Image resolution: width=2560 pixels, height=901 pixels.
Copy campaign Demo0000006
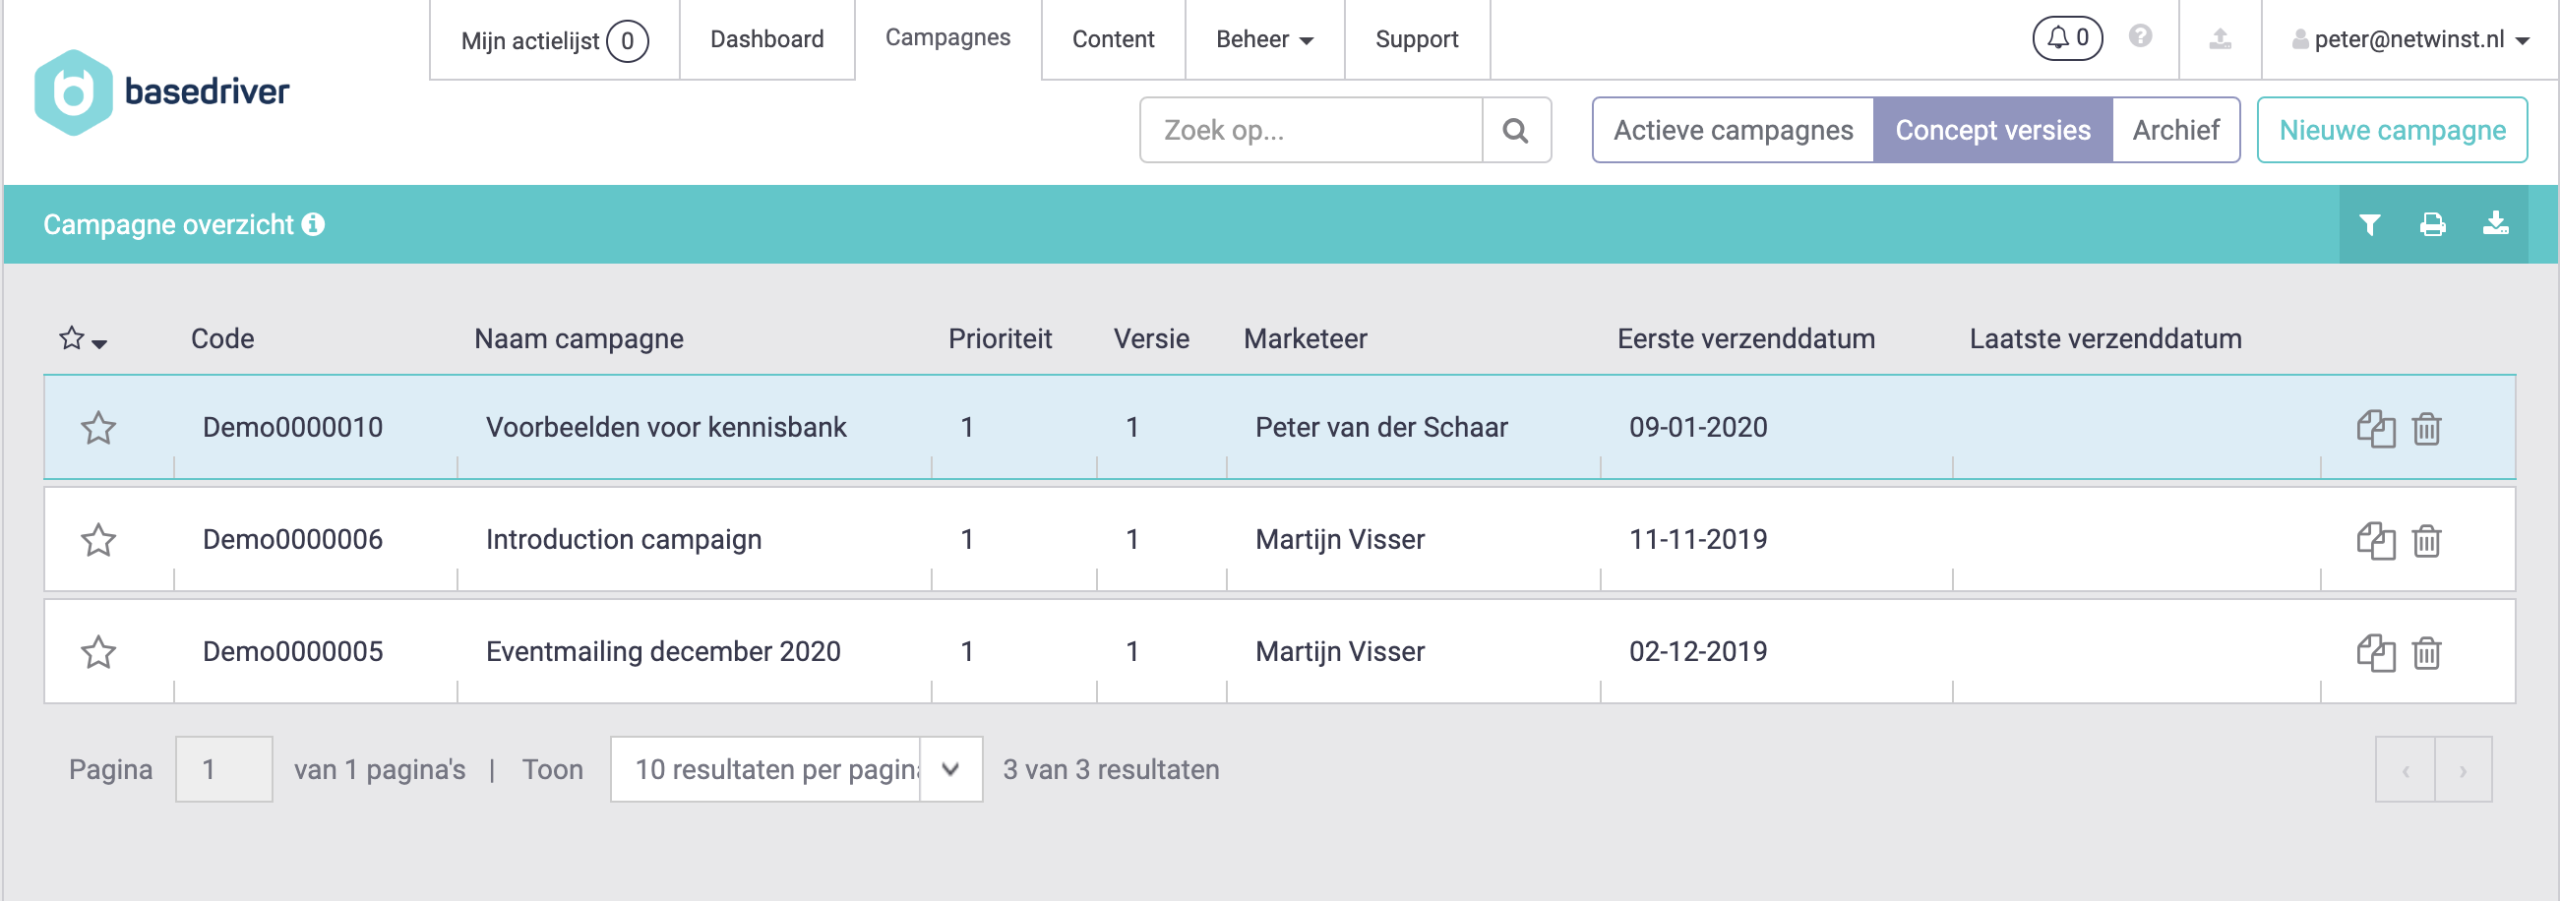point(2376,540)
